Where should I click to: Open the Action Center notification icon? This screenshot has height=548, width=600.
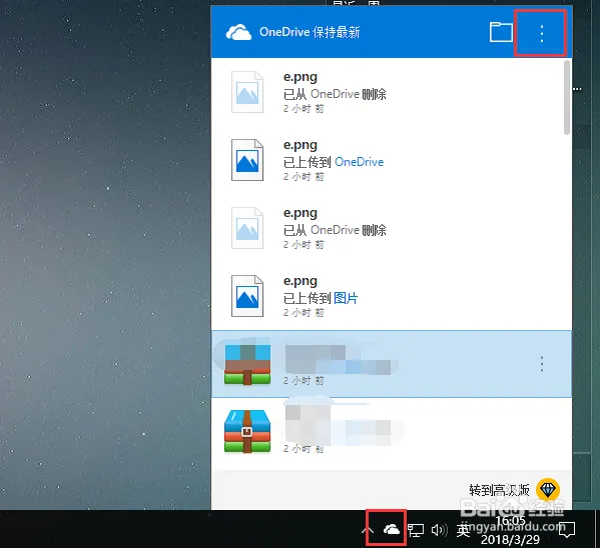point(567,530)
